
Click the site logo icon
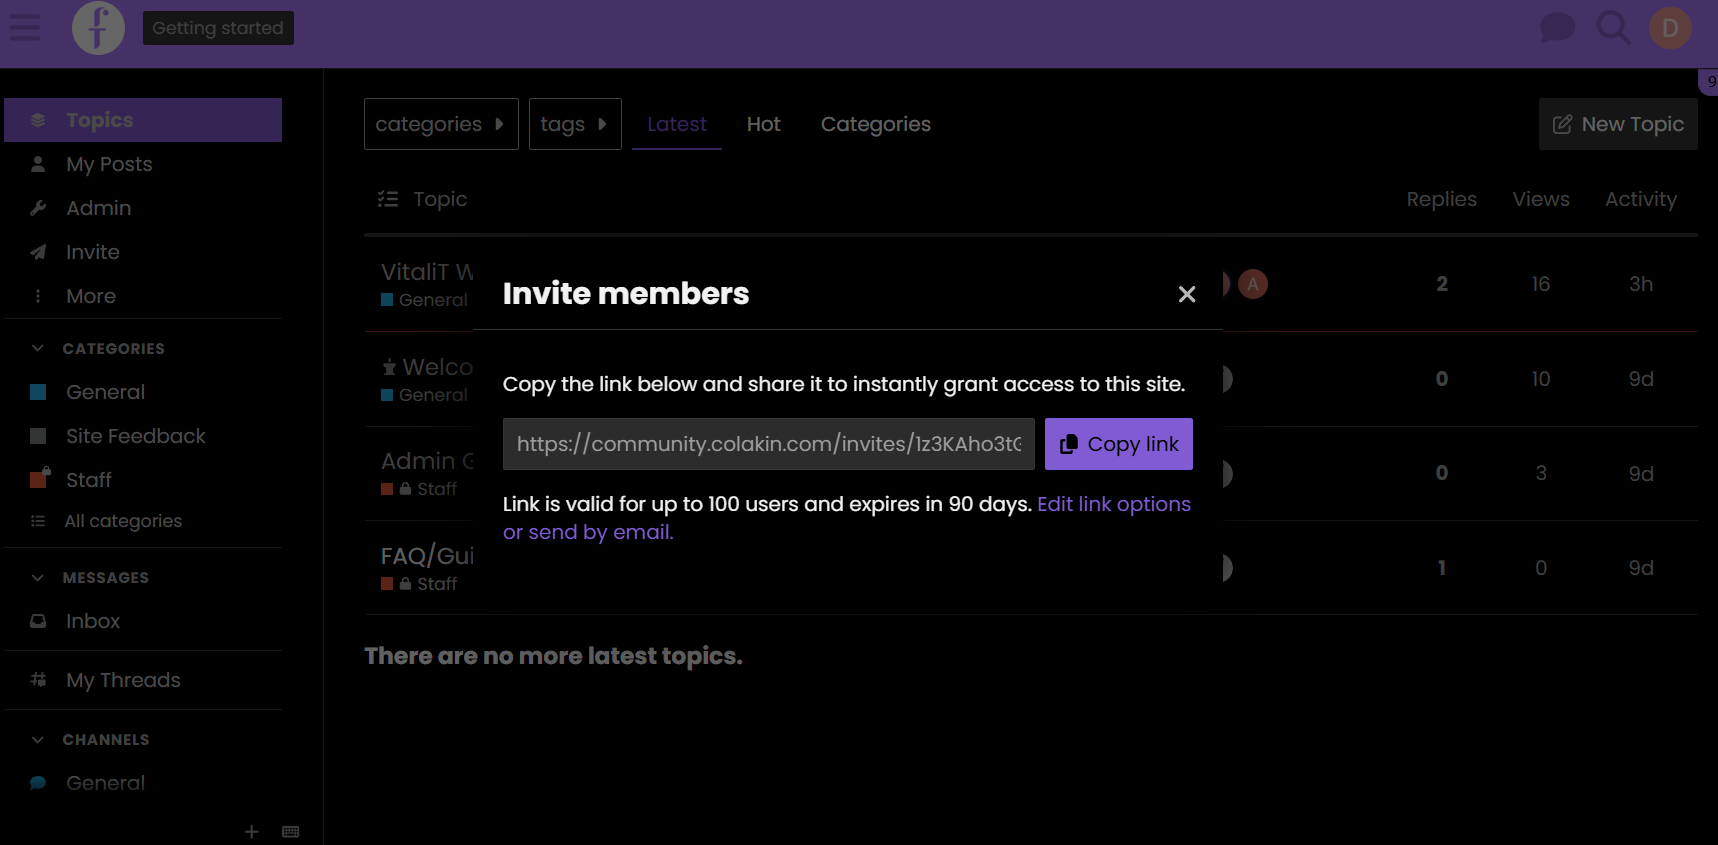pyautogui.click(x=98, y=28)
